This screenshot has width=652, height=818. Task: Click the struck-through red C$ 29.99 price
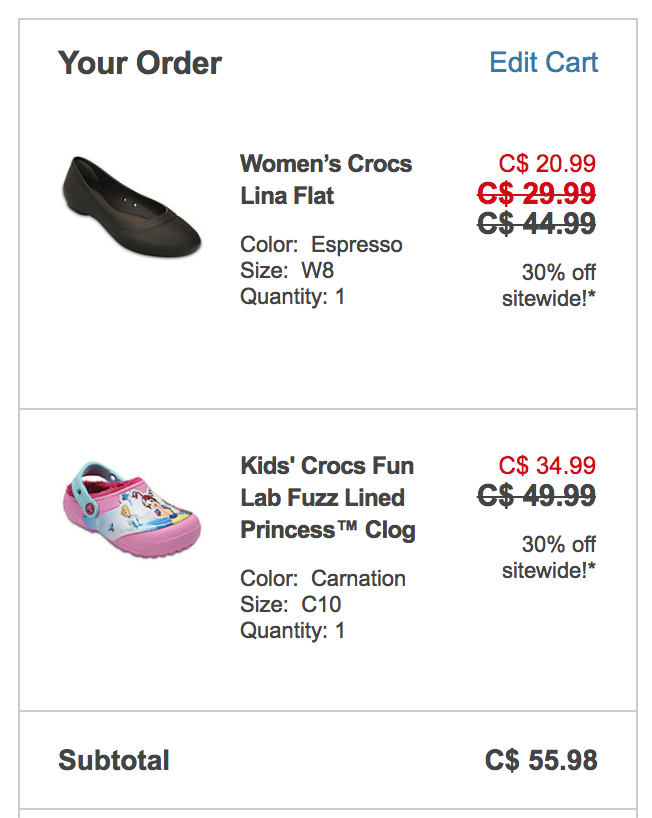click(x=536, y=194)
